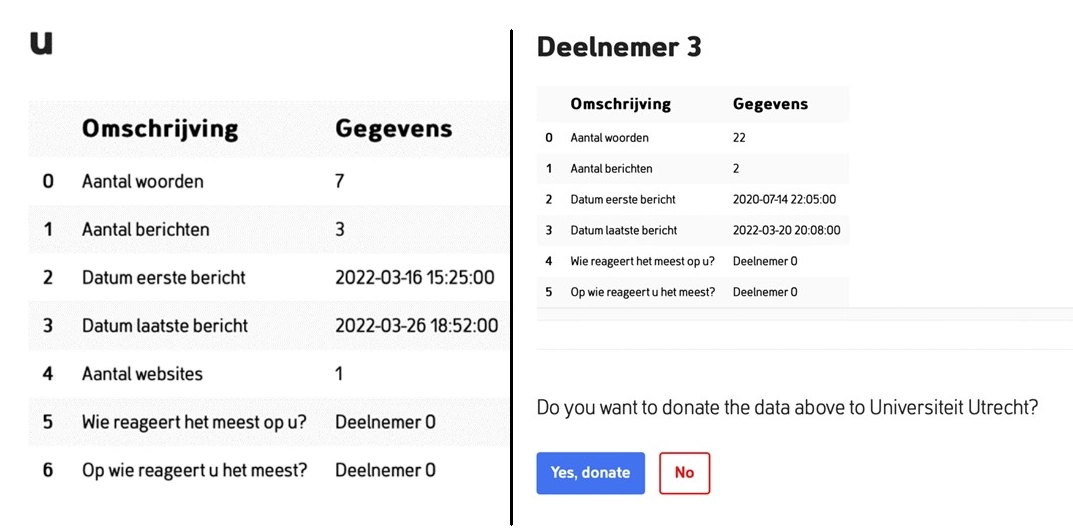Screen dimensions: 1073x531
Task: Click the red 'No' button
Action: click(684, 473)
